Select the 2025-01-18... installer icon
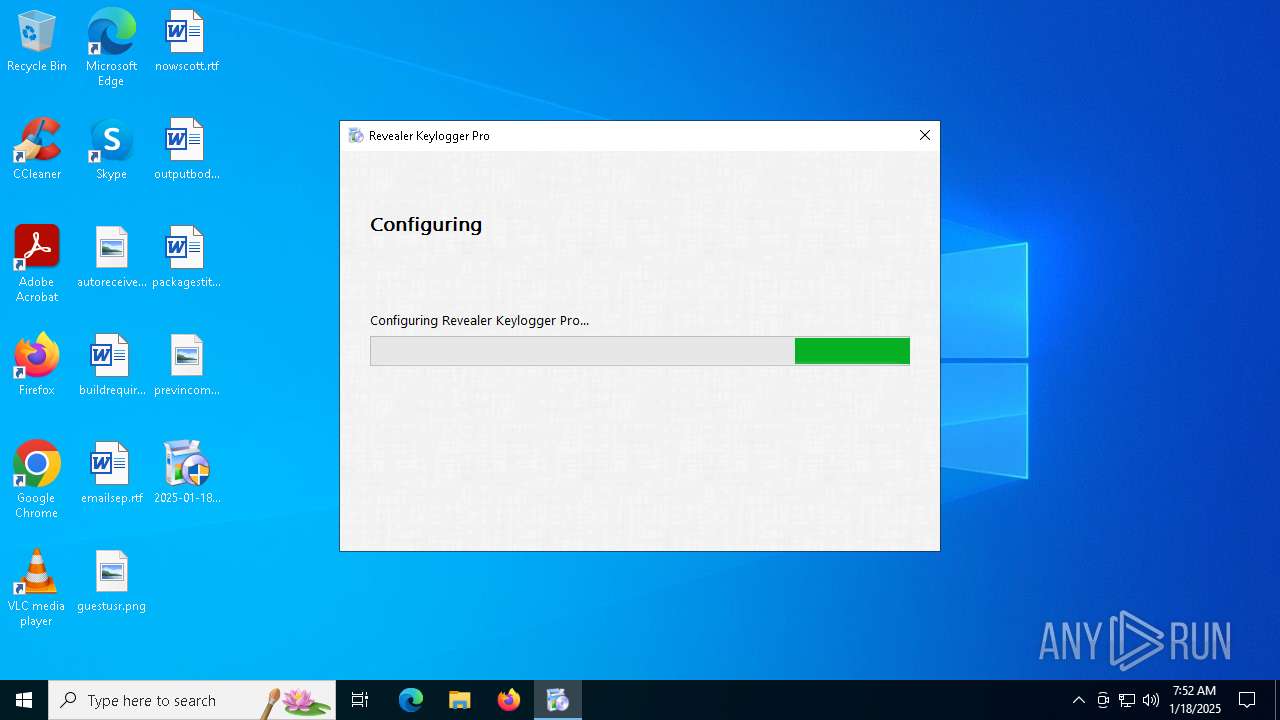 point(186,474)
